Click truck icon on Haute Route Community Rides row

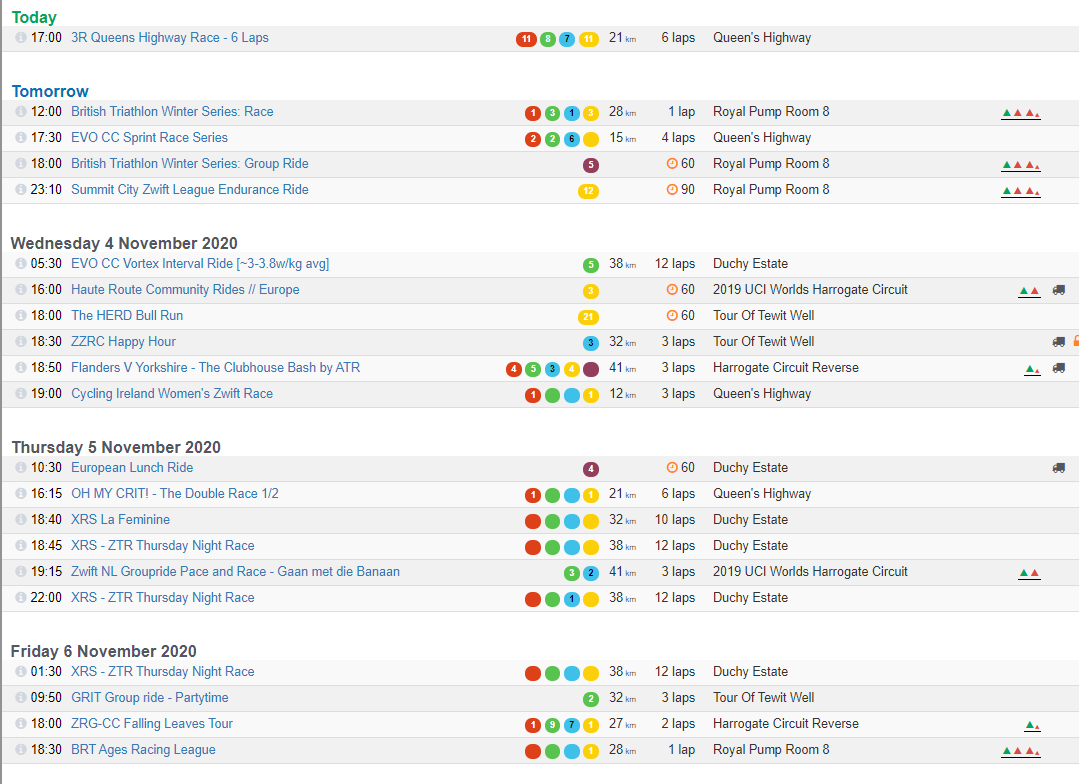[1059, 290]
